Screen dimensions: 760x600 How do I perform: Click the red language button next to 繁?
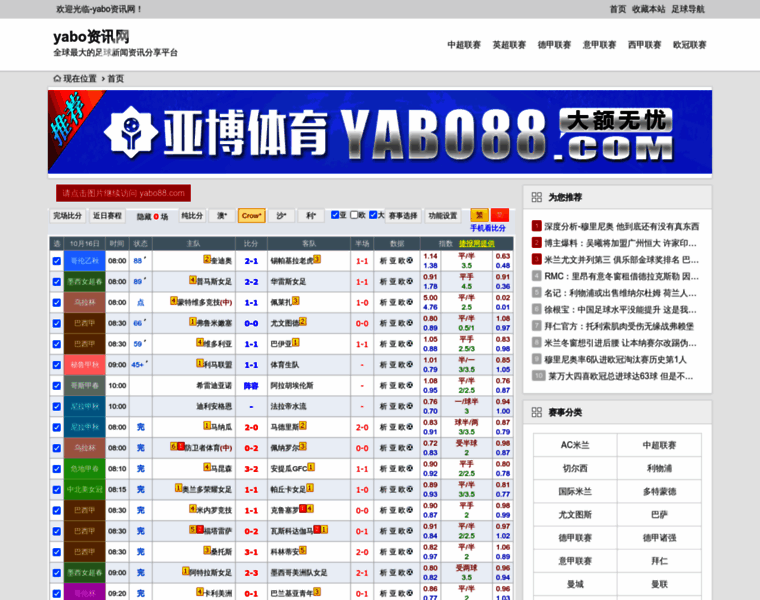click(500, 215)
